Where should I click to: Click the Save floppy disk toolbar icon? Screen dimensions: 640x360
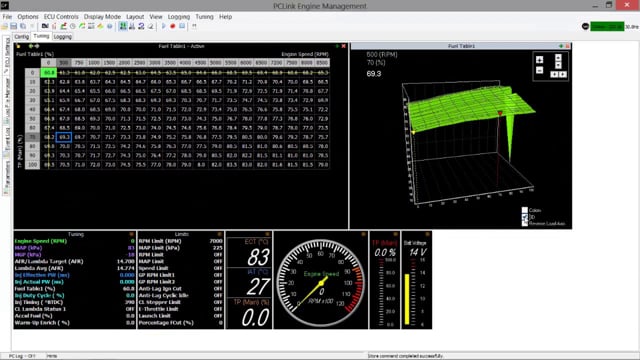pos(13,26)
